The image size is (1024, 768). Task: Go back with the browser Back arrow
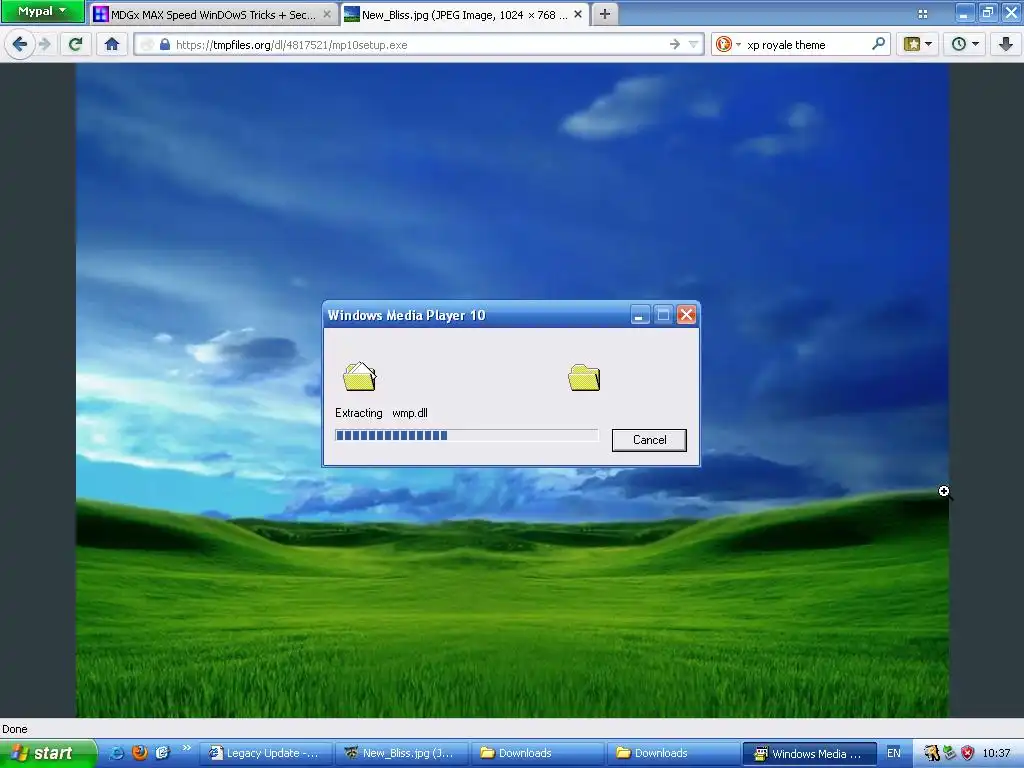tap(20, 44)
